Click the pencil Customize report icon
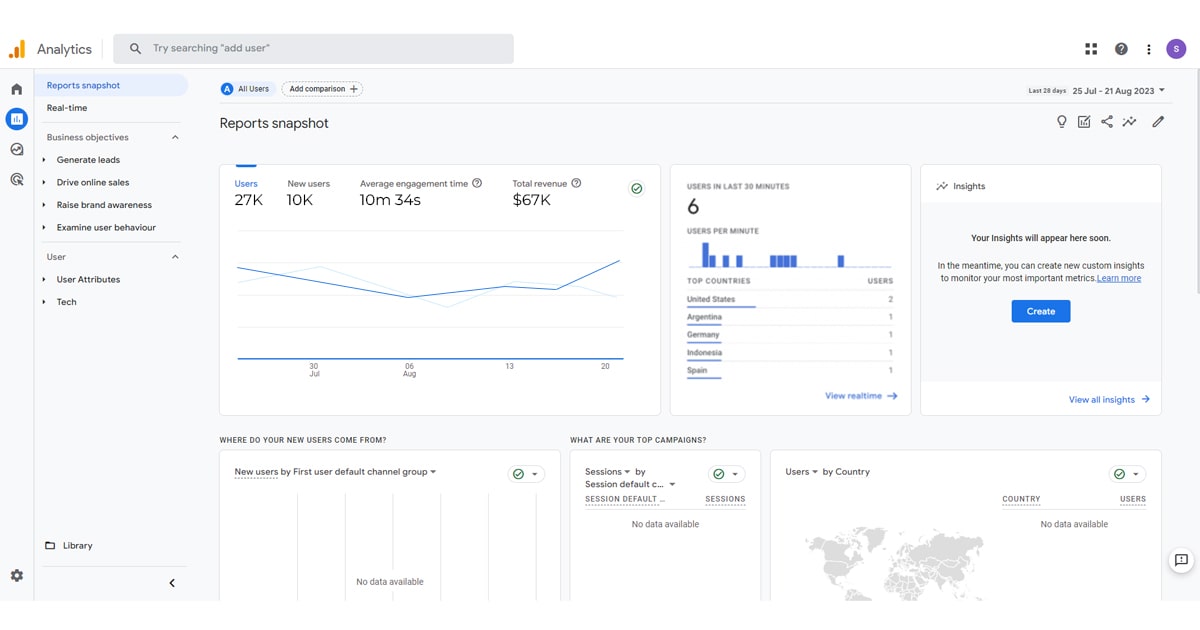The width and height of the screenshot is (1200, 630). [1158, 122]
